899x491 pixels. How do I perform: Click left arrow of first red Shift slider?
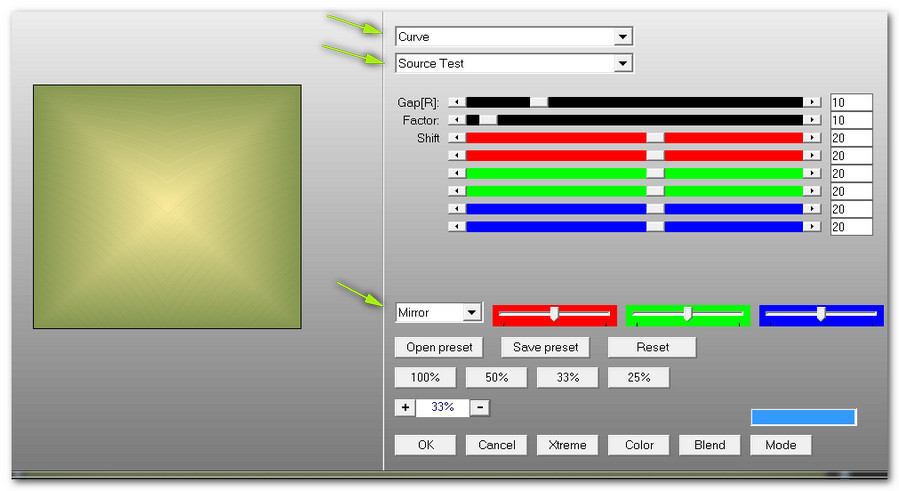[x=457, y=138]
